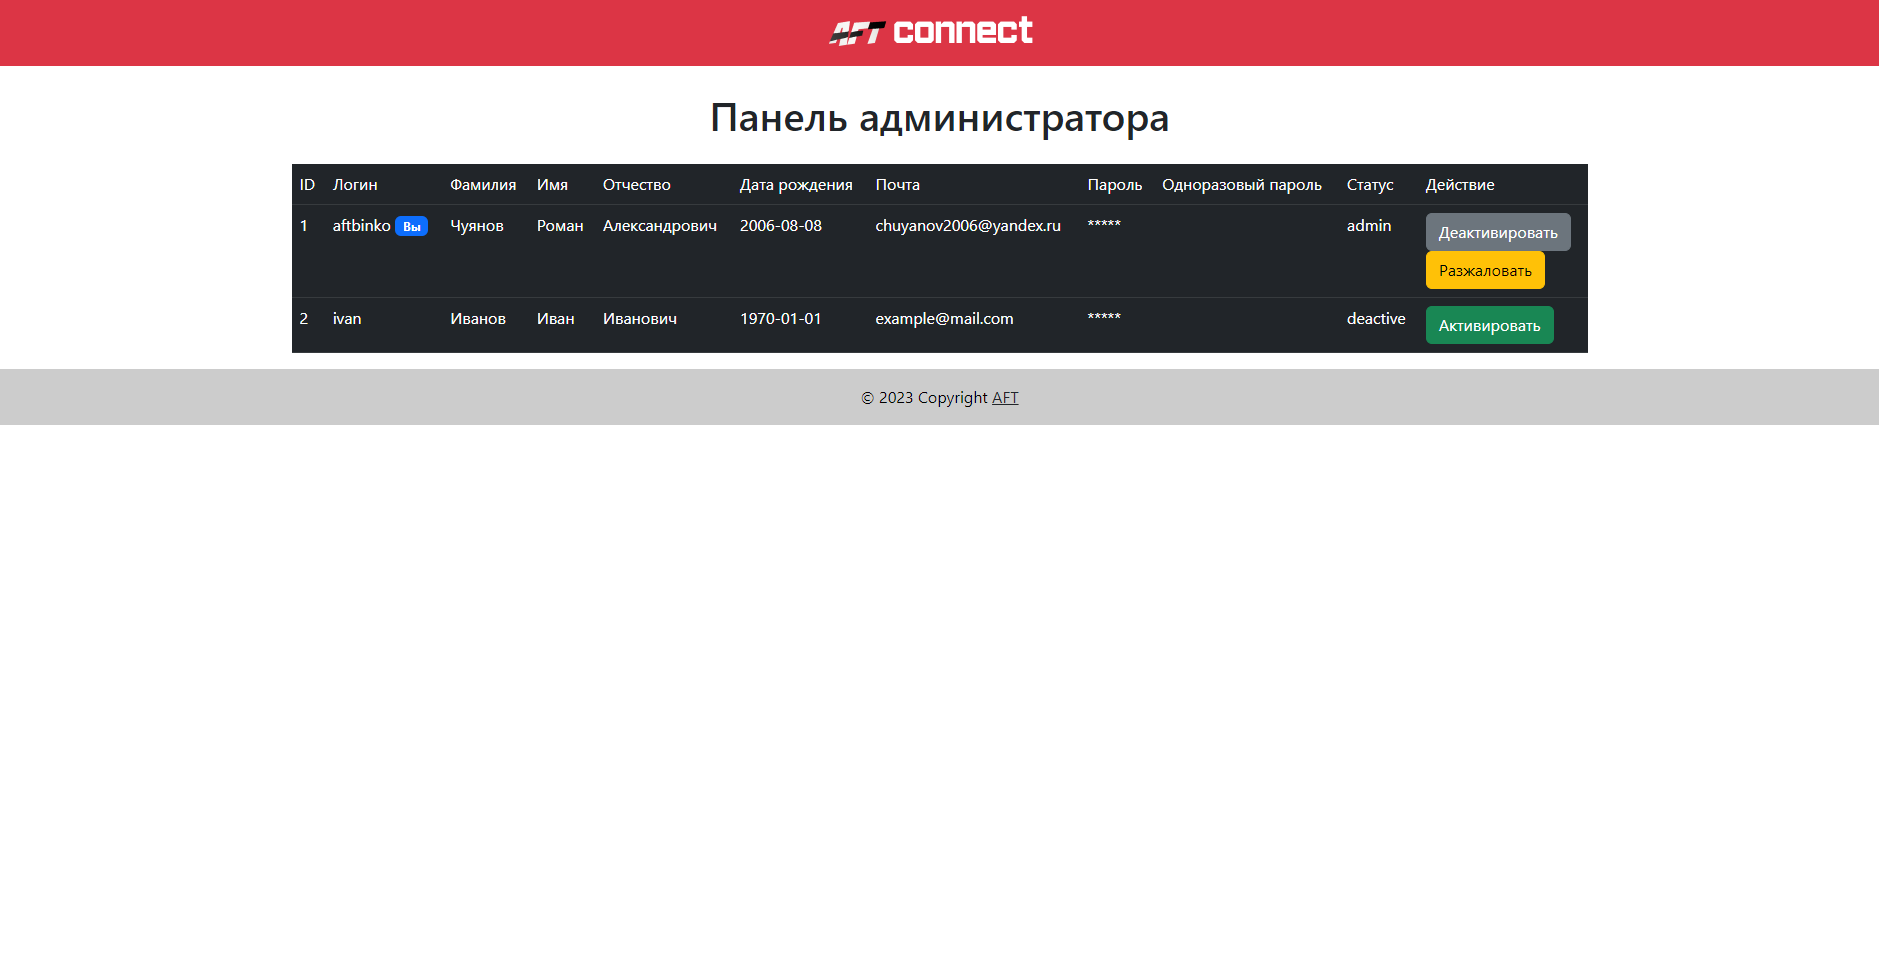
Task: Click the AFT connect logo in header
Action: [931, 32]
